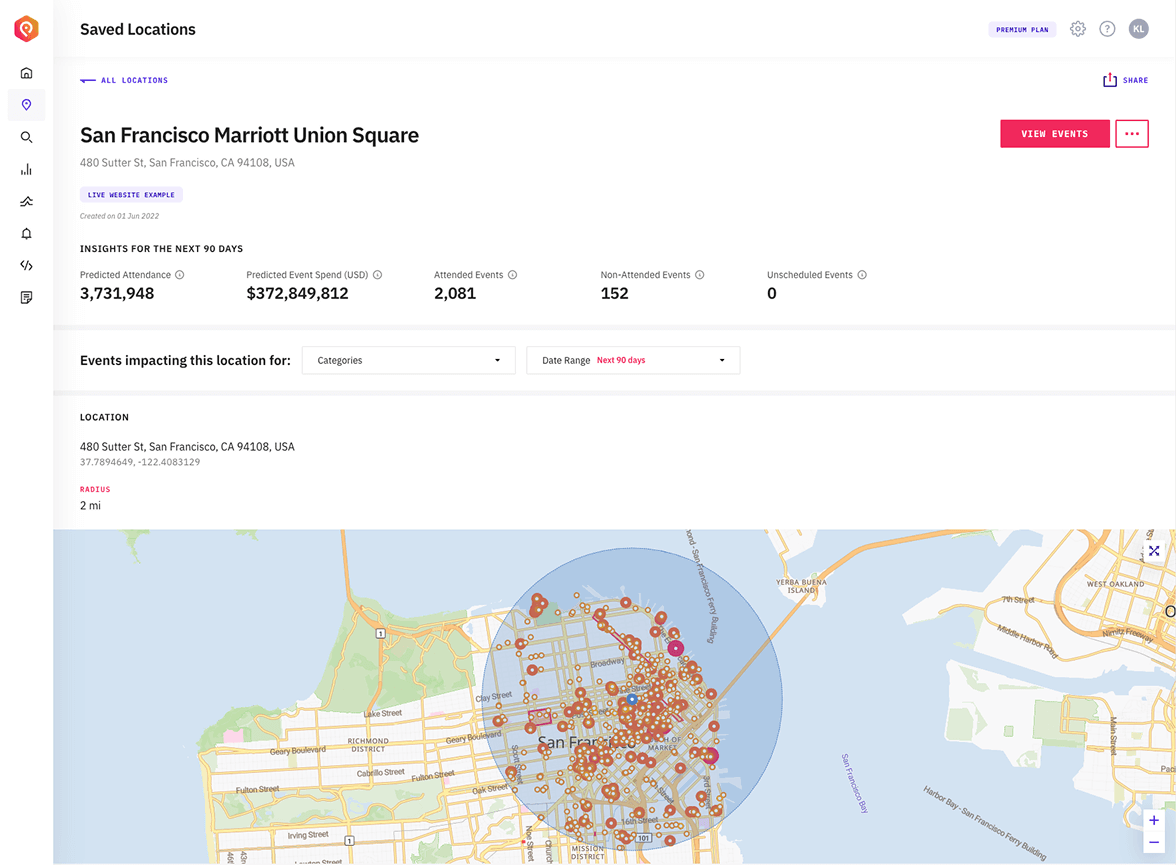Click the blue location center marker

(x=632, y=699)
